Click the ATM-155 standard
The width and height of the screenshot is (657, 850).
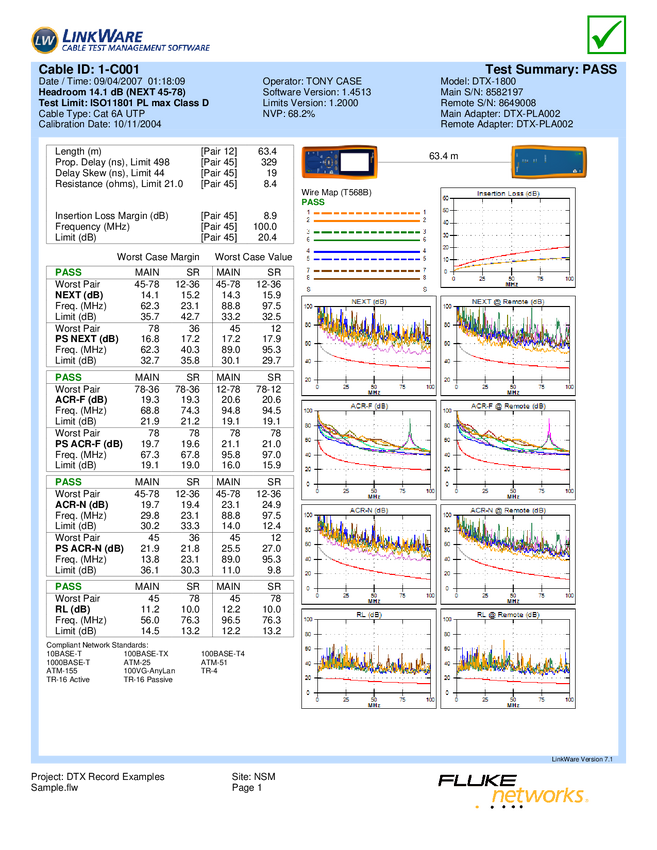[x=62, y=671]
